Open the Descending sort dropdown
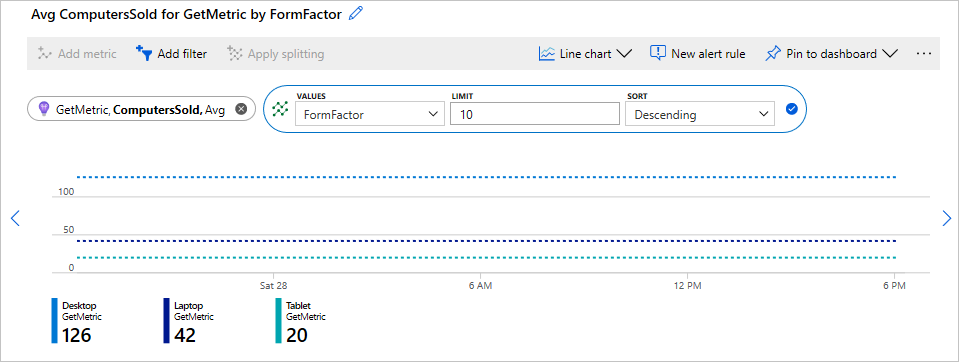 (x=700, y=114)
